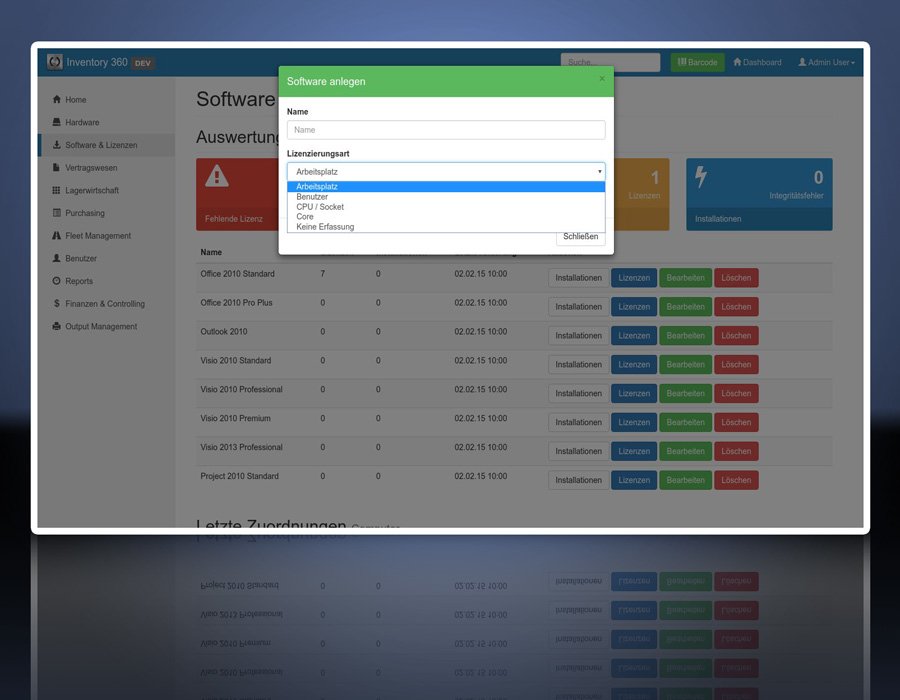Click the Inventory 360 logo icon
The height and width of the screenshot is (700, 900).
point(55,62)
